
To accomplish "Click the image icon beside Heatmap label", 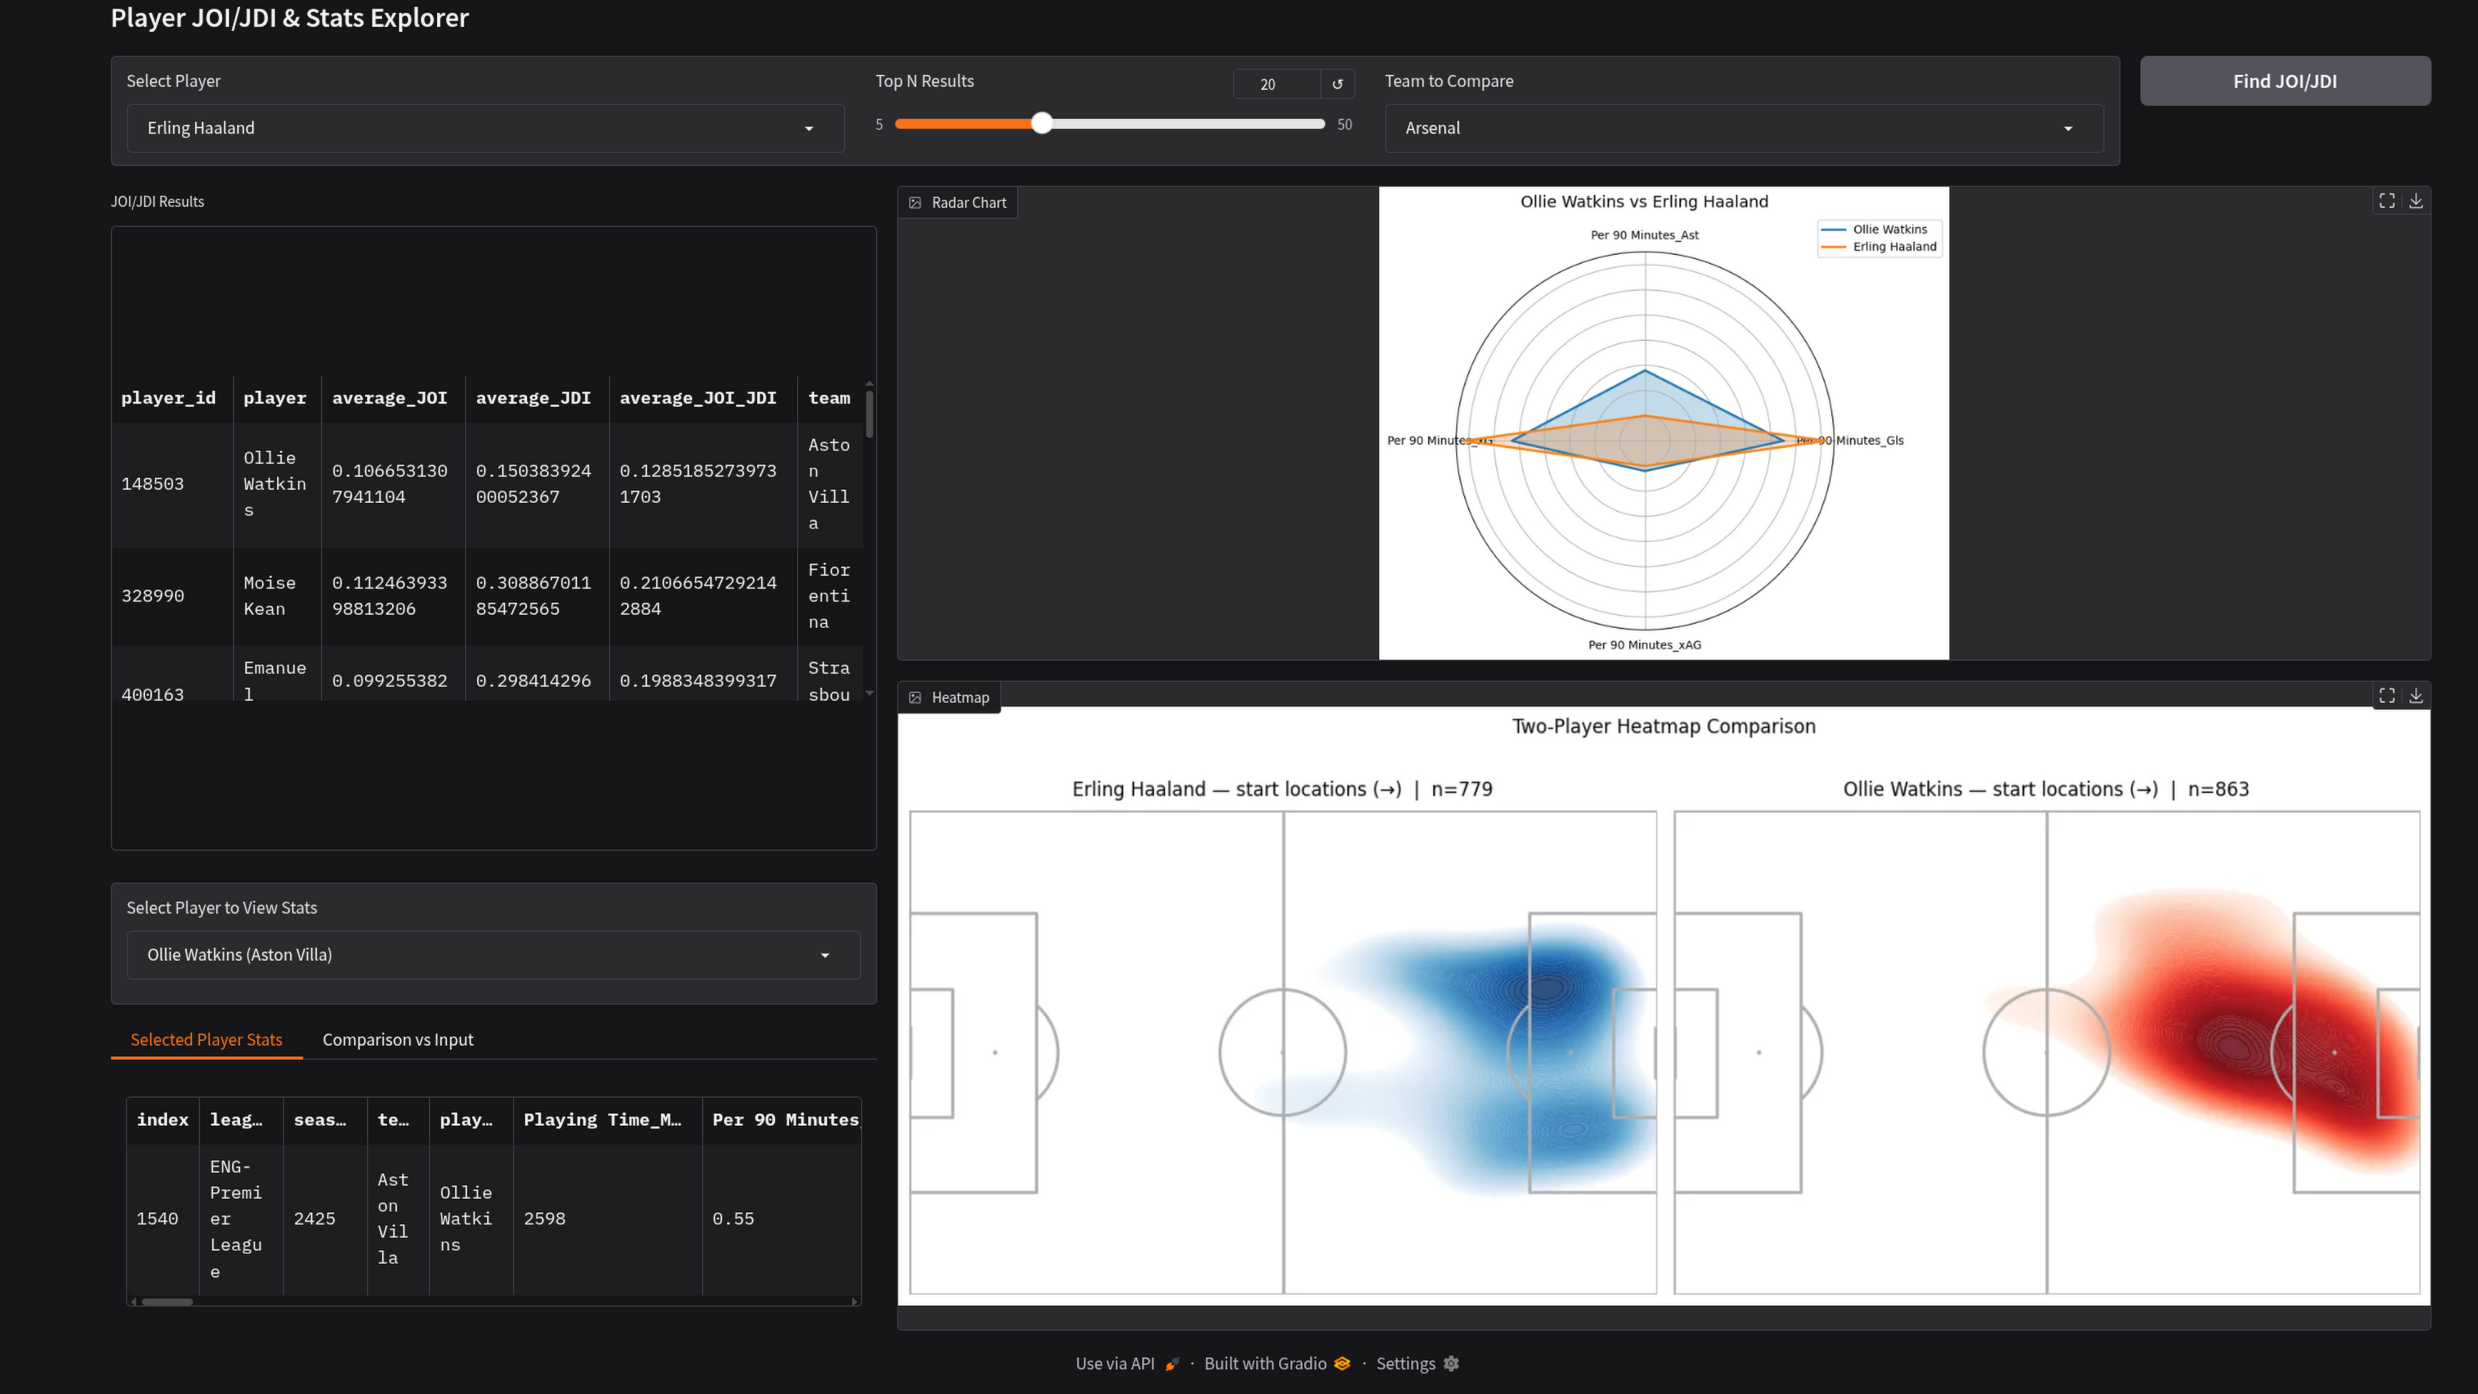I will pos(915,697).
